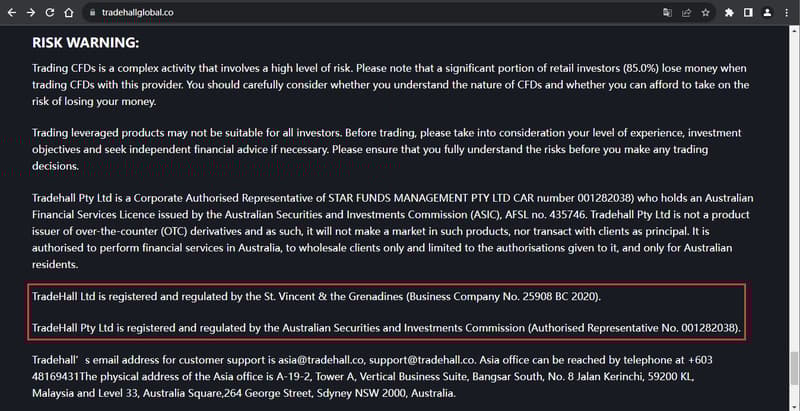Click the page's vertical scrollbar thumb

pyautogui.click(x=794, y=370)
